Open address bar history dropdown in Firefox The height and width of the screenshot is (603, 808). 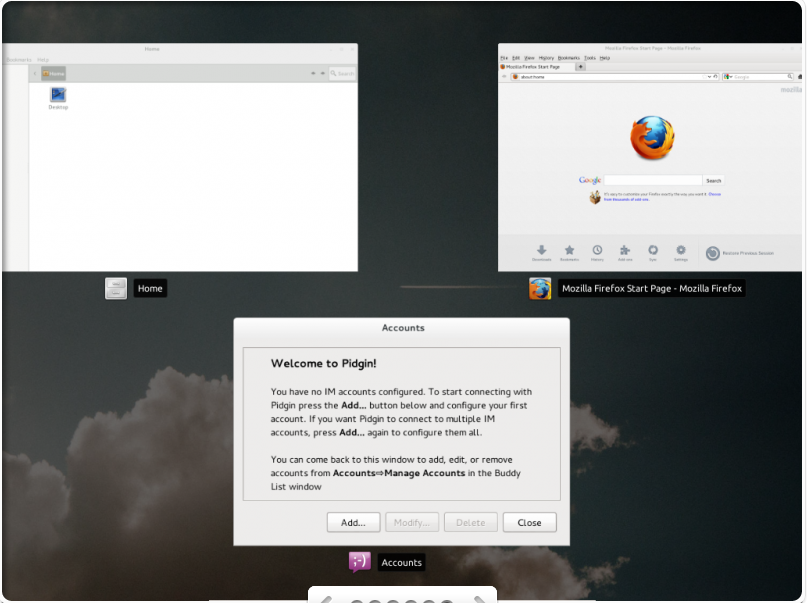(710, 76)
